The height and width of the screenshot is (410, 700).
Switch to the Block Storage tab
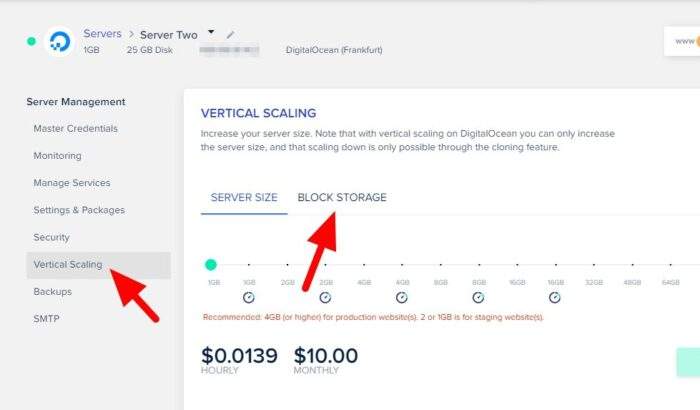(342, 197)
